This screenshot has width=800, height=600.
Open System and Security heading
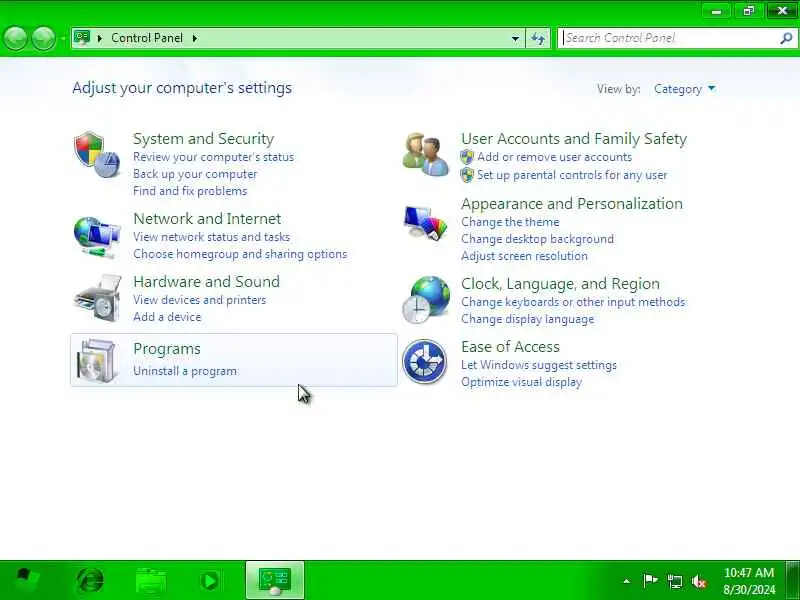[x=204, y=139]
